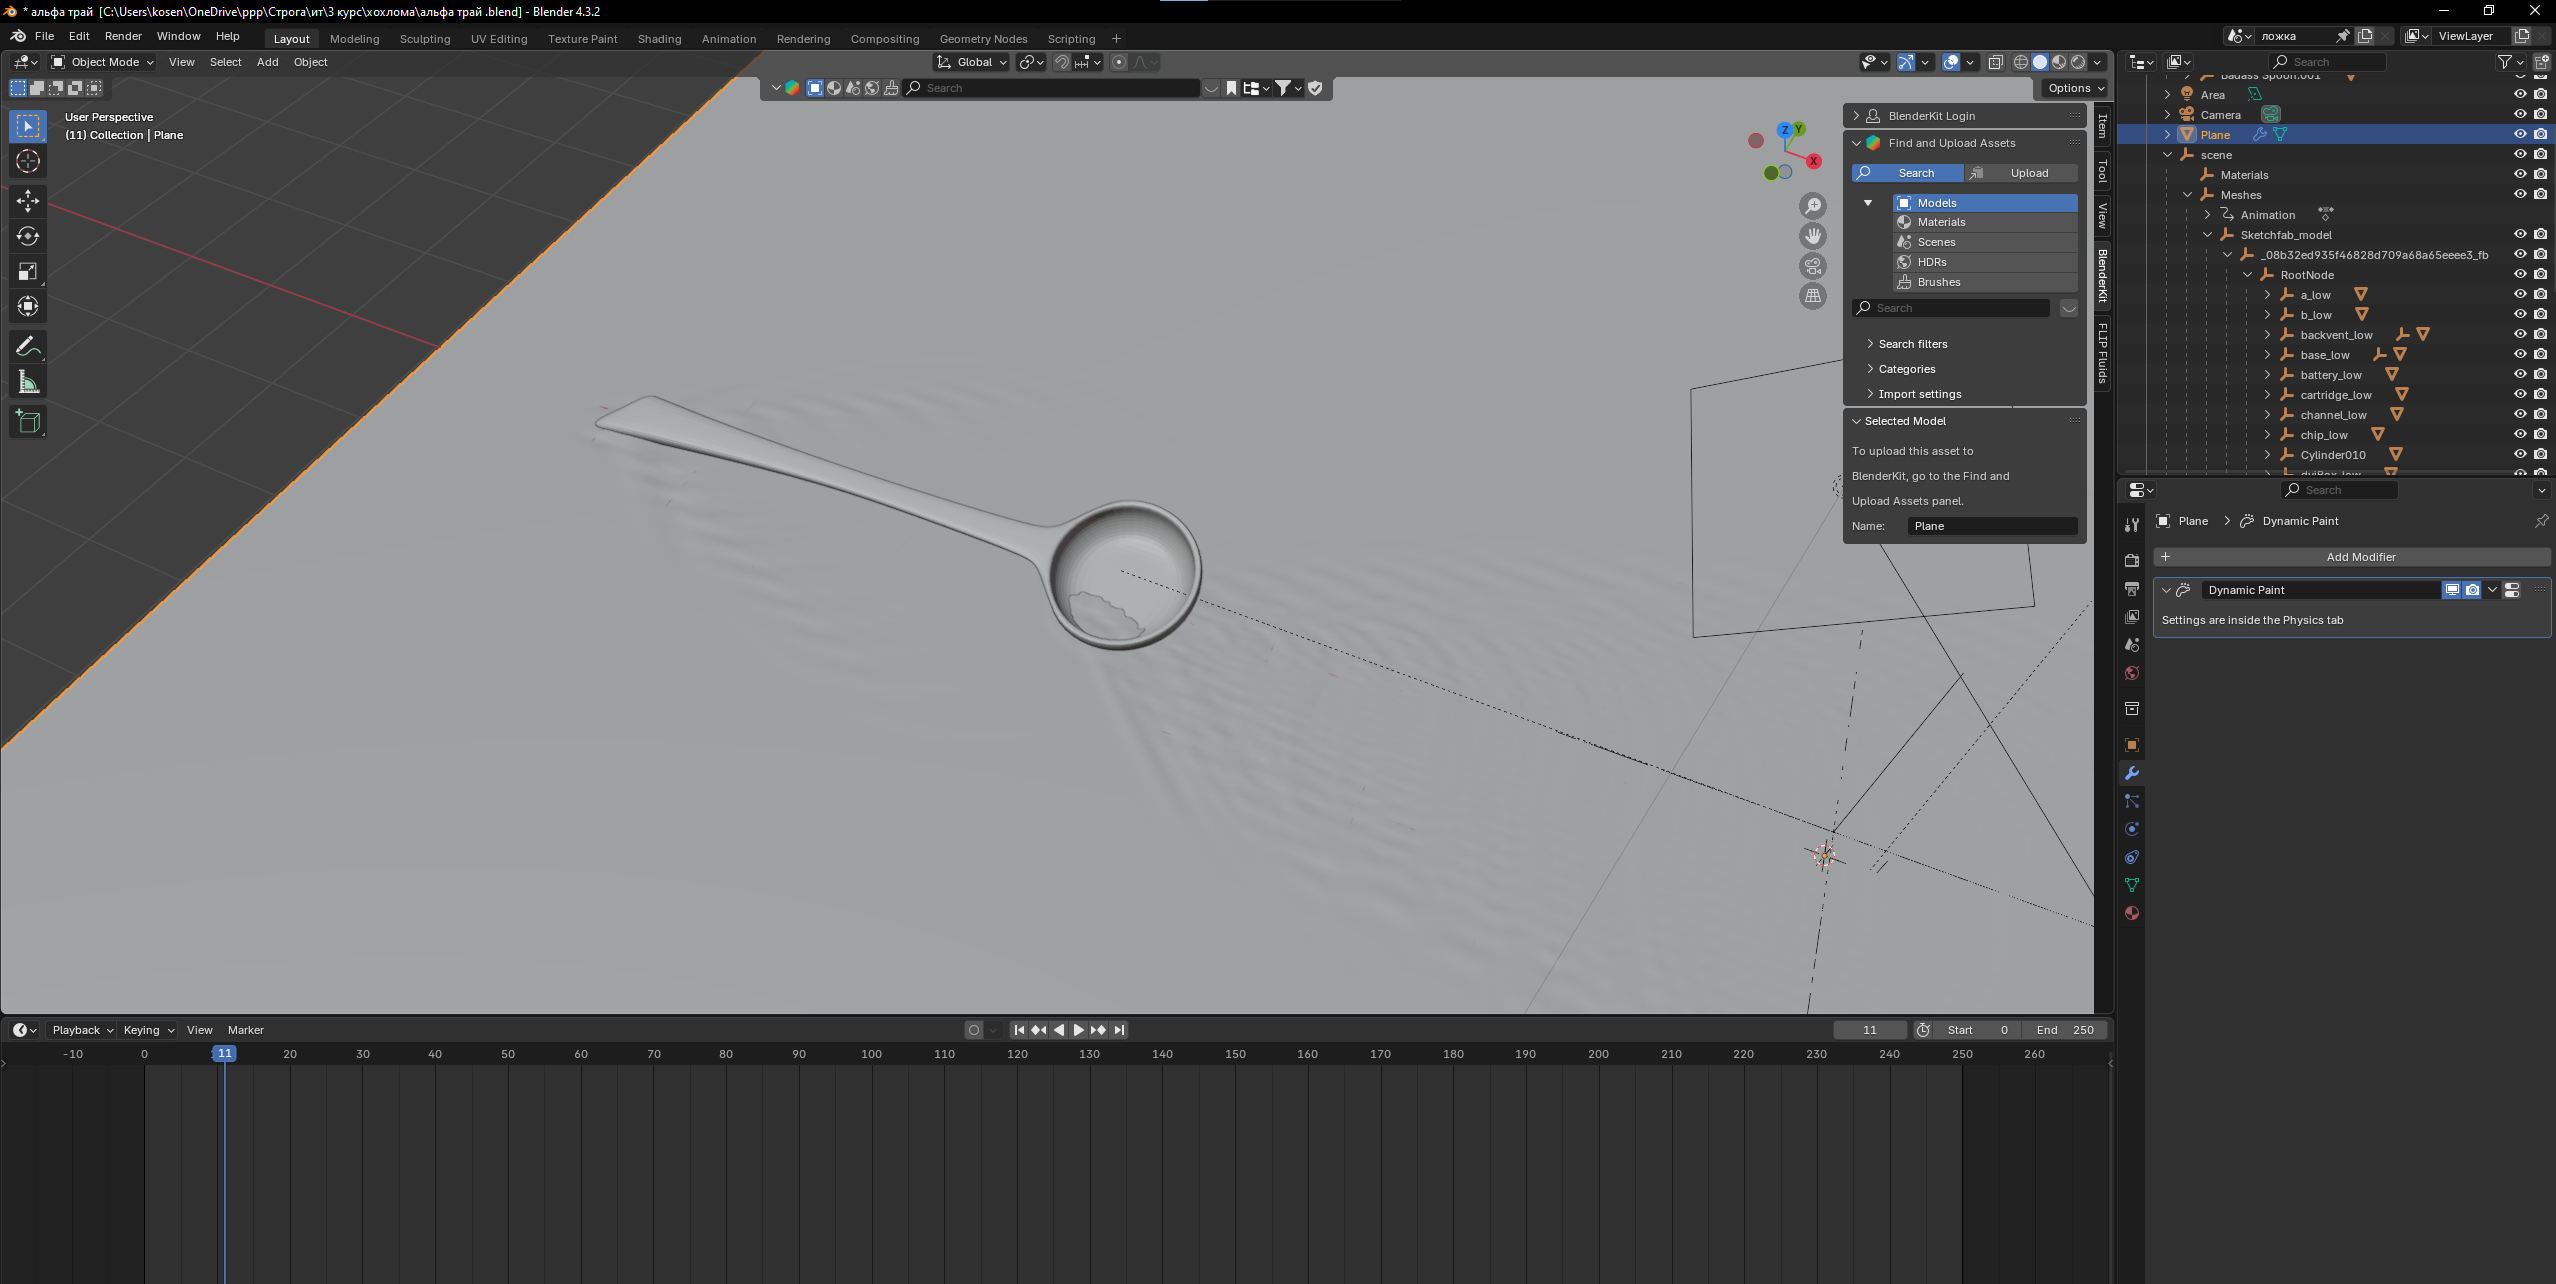Toggle visibility of battery_low object

(x=2519, y=374)
